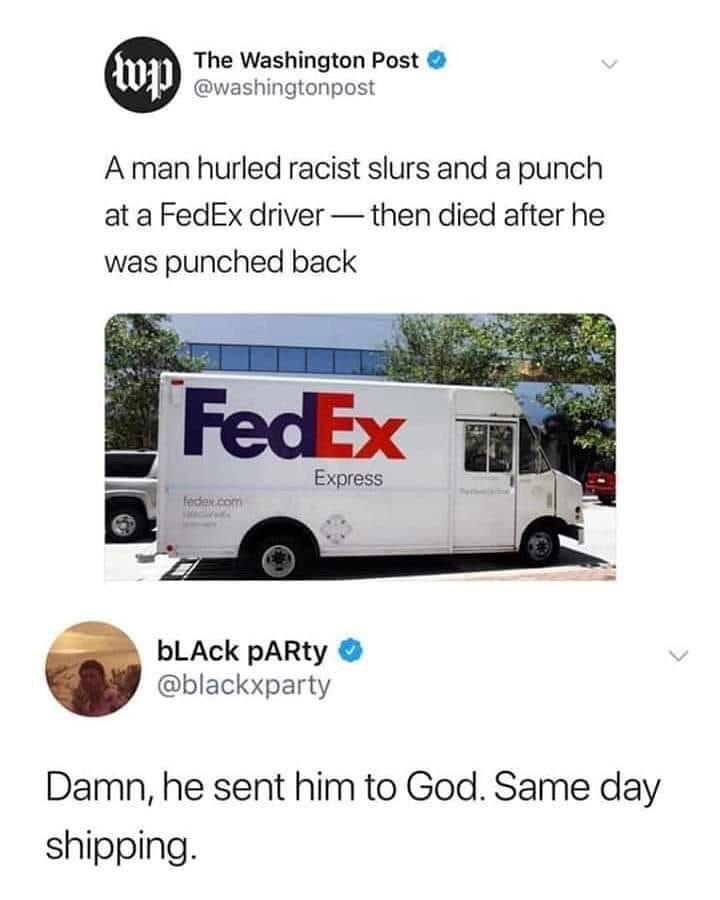Image resolution: width=720 pixels, height=900 pixels.
Task: Click the 'Damn, he sent him to God' line
Action: 261,787
